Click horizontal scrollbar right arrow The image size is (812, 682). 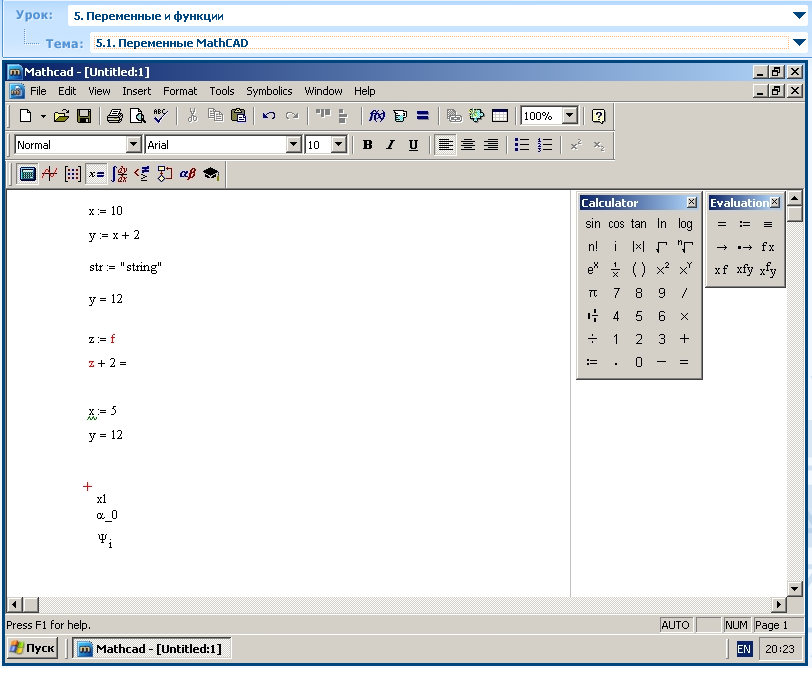click(778, 604)
